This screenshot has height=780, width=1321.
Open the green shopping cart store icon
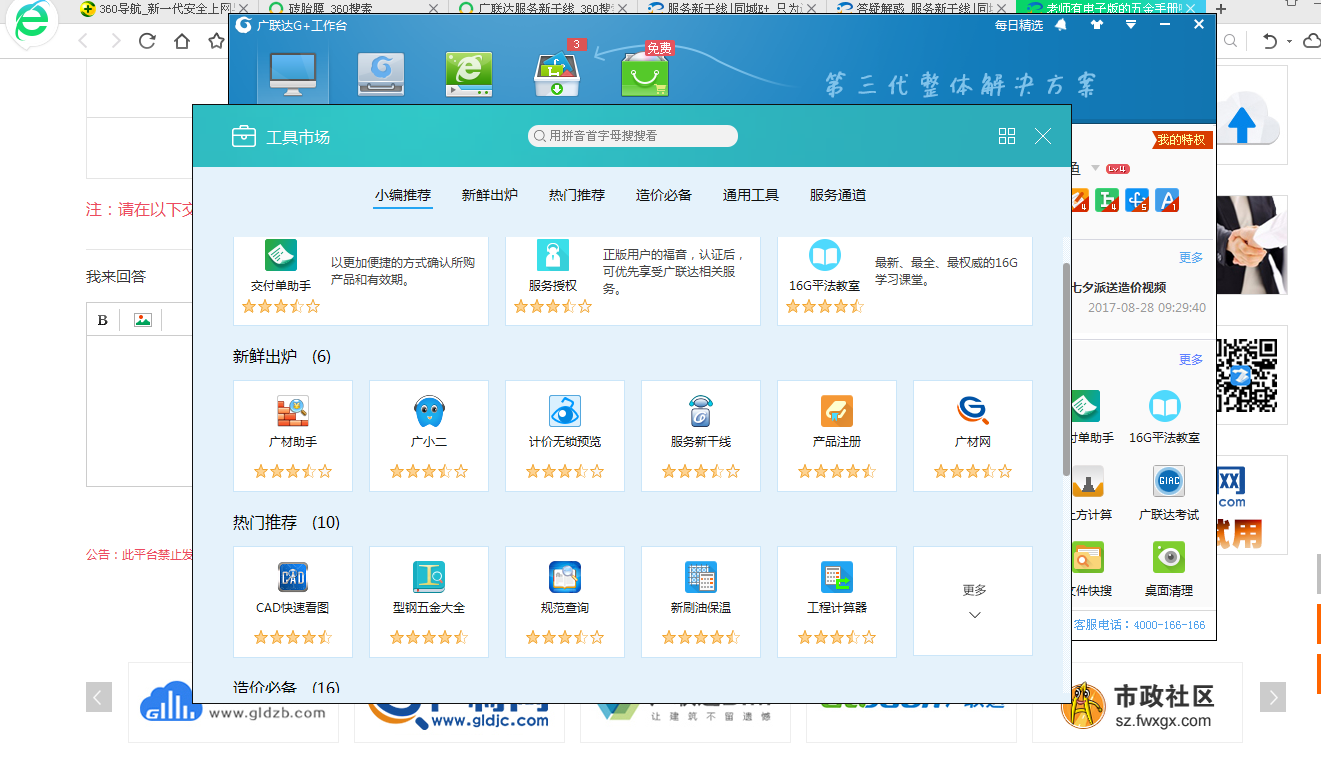[x=645, y=73]
